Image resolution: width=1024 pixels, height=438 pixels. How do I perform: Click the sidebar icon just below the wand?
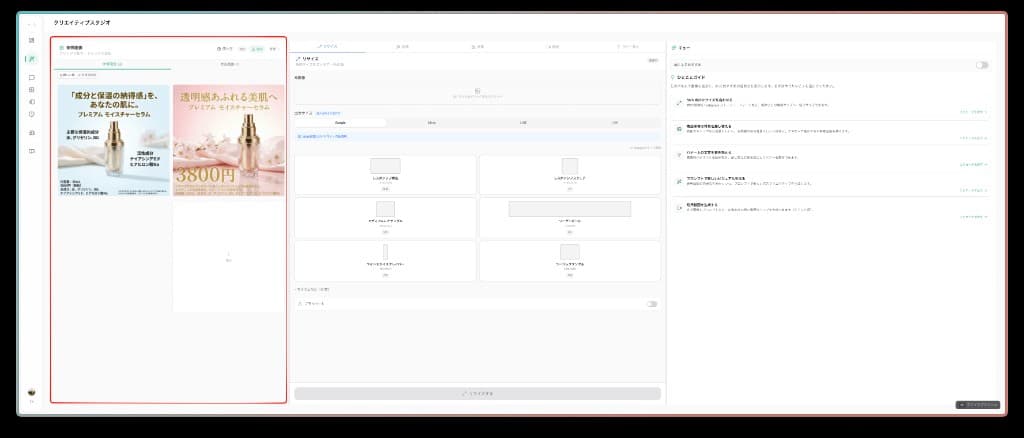32,77
